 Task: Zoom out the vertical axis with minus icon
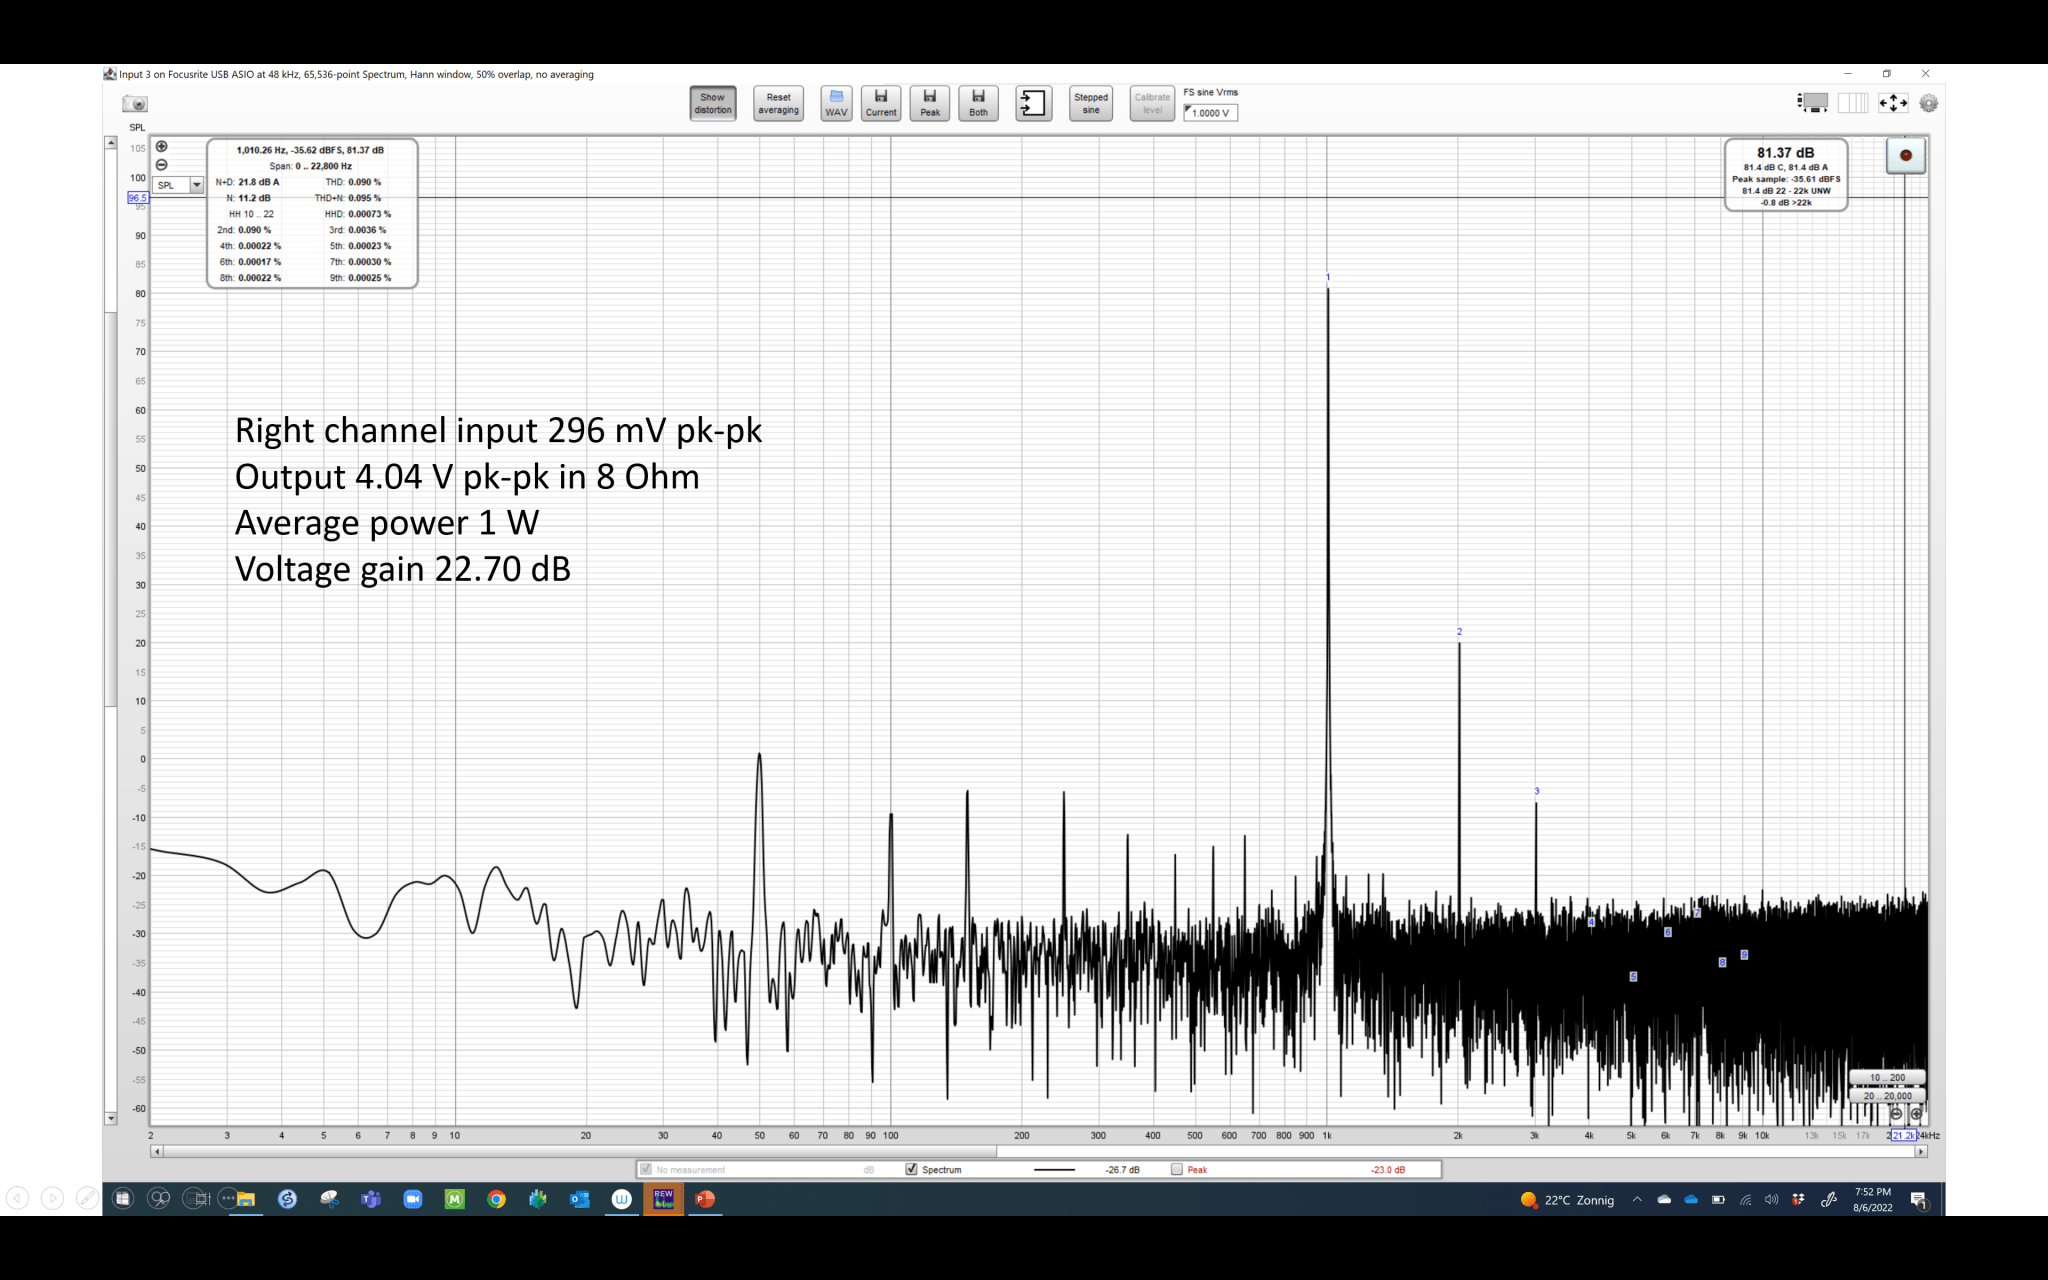[x=161, y=165]
